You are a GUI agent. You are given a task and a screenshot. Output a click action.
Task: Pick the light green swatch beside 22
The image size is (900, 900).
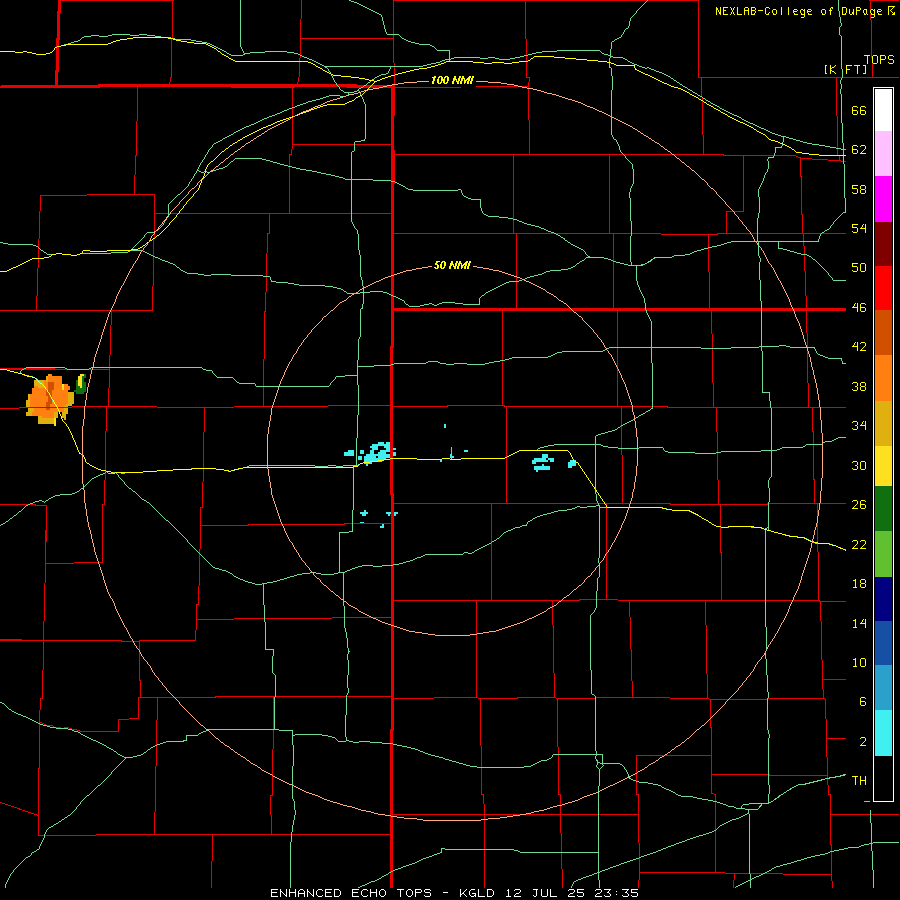[883, 554]
